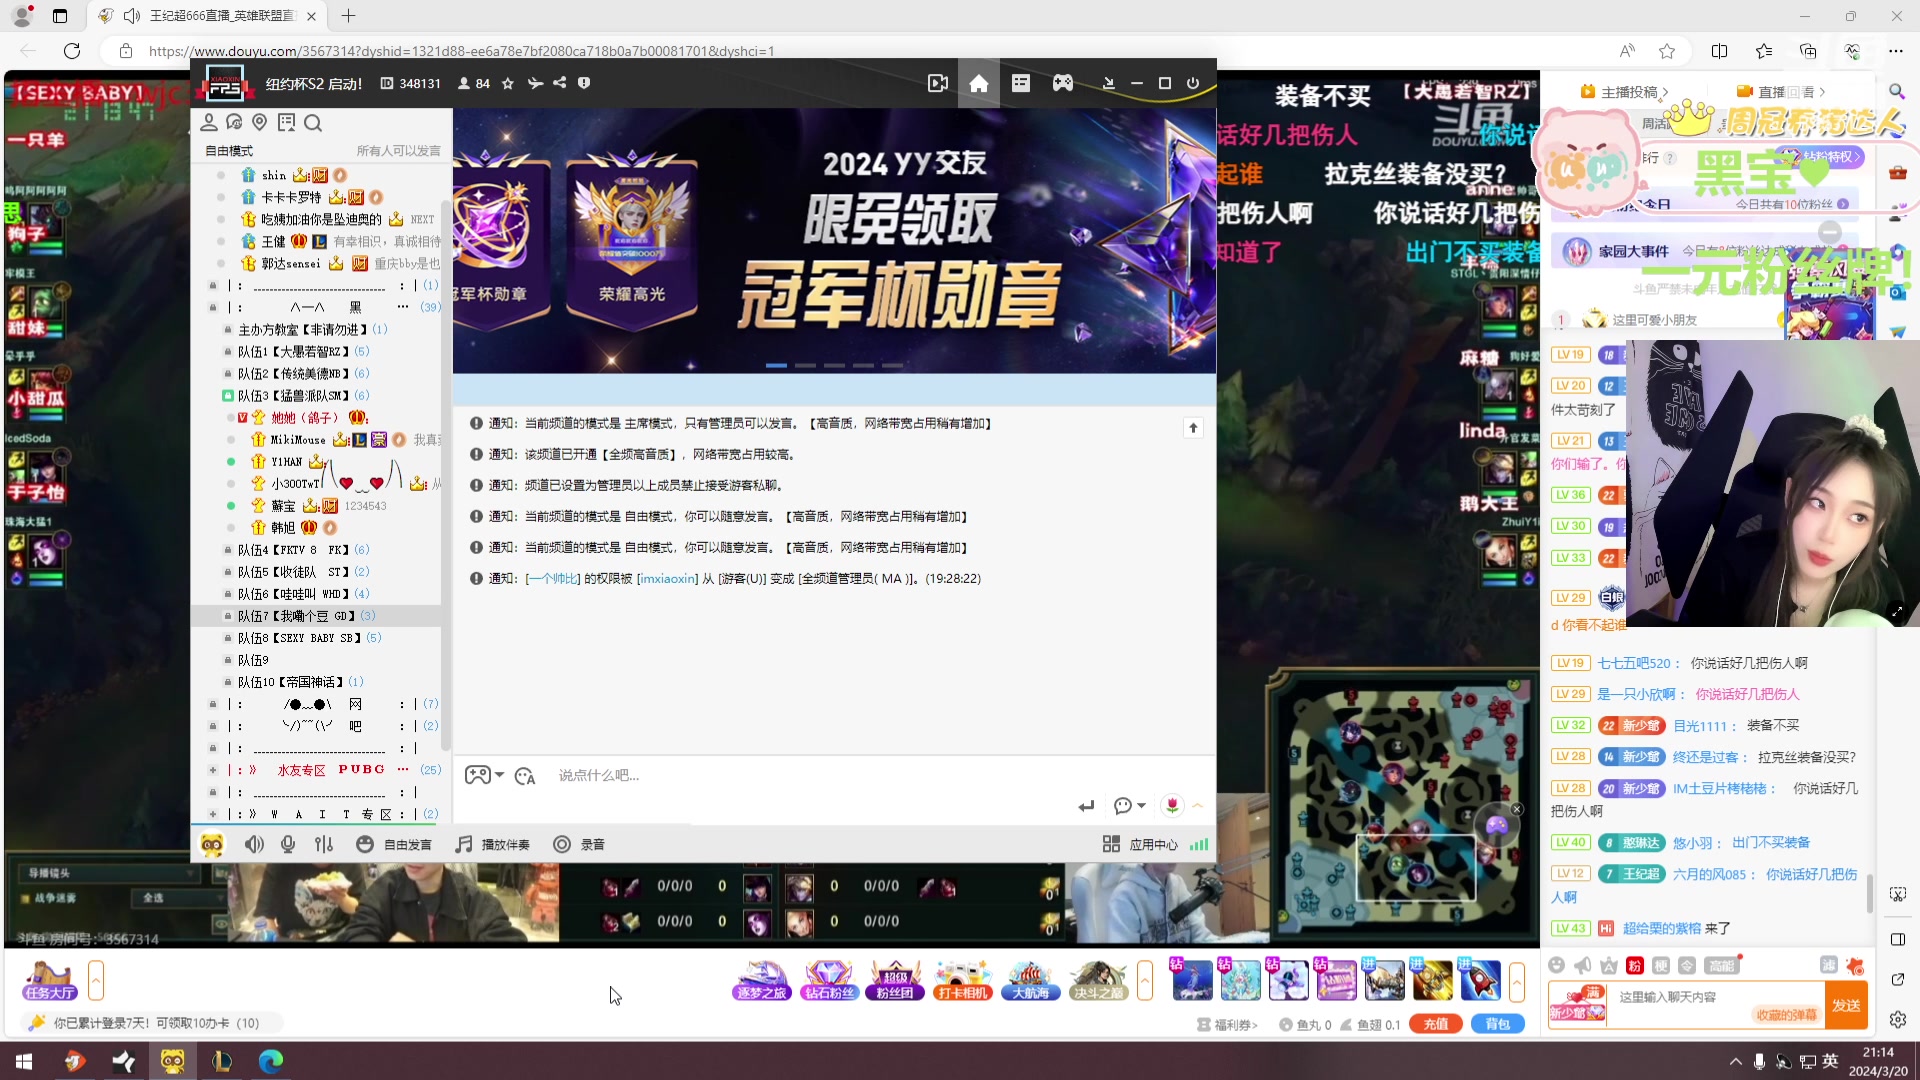Open Douyu stream settings gear

(1898, 1019)
